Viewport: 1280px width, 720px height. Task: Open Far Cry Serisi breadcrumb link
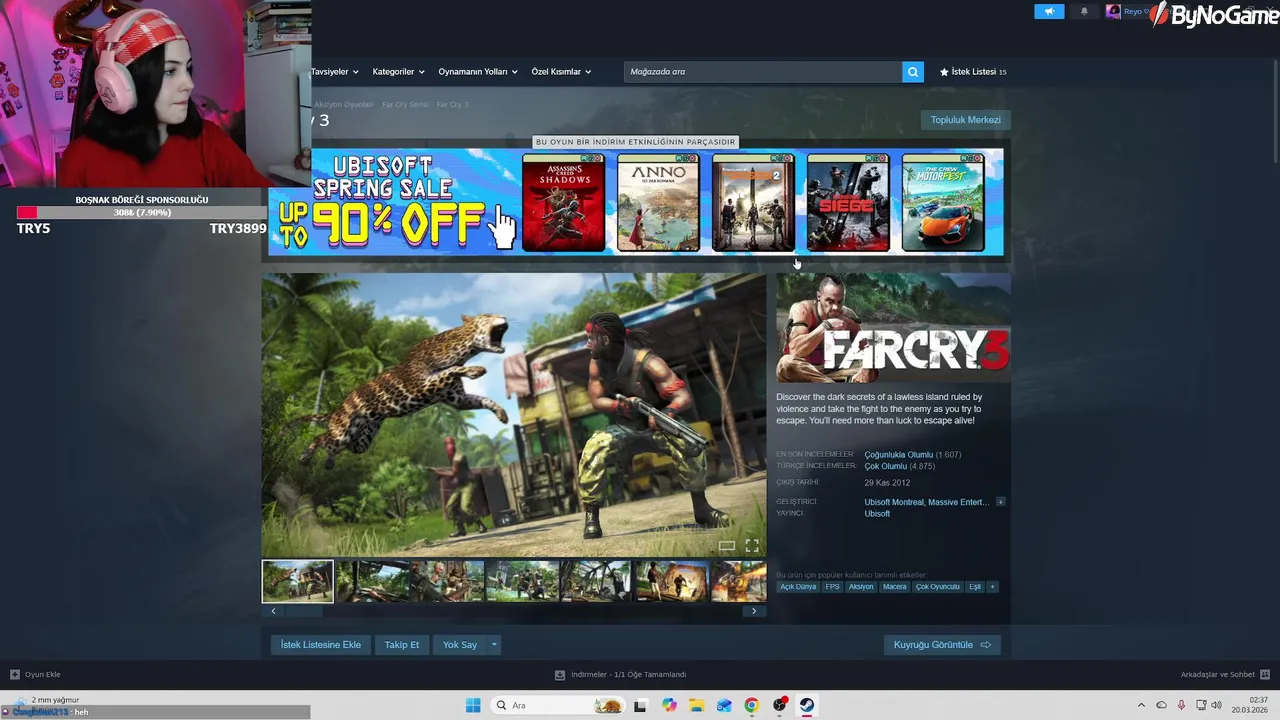(x=405, y=105)
